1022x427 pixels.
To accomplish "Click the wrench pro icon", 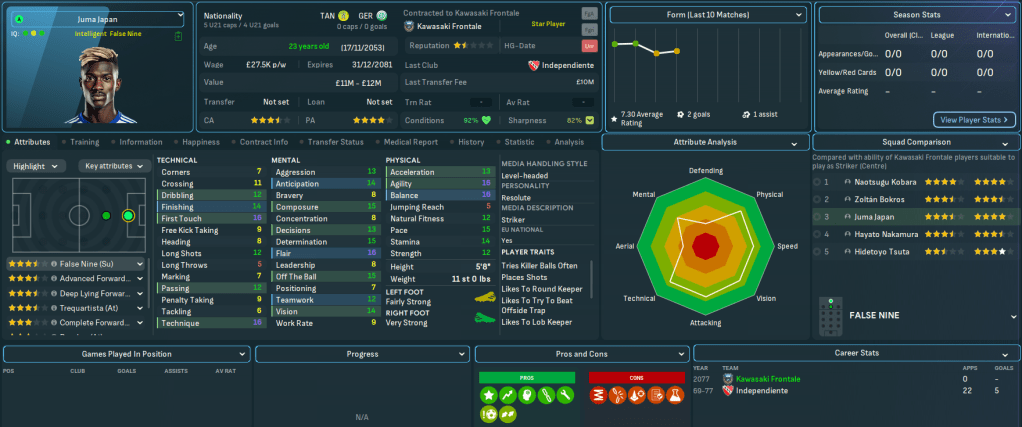I will (x=566, y=397).
